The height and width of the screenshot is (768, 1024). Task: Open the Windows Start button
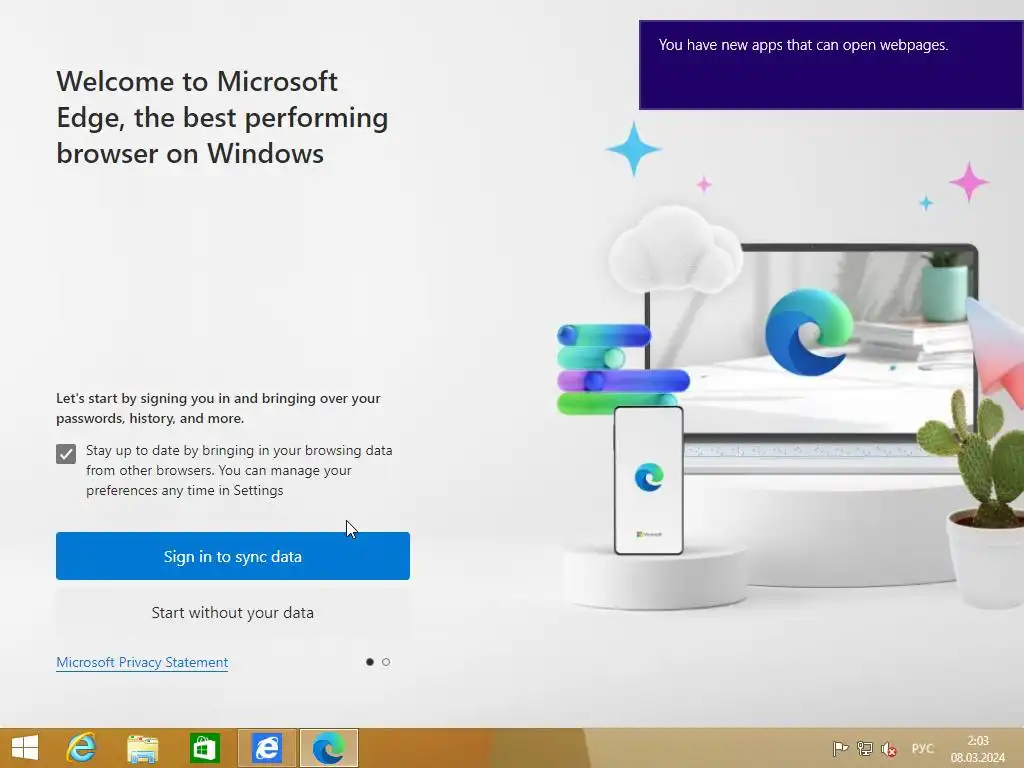[25, 748]
